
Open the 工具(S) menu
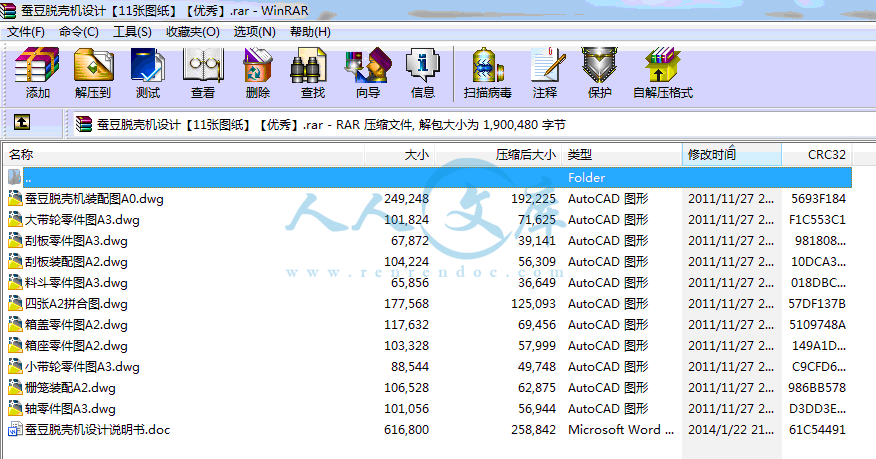coord(132,32)
